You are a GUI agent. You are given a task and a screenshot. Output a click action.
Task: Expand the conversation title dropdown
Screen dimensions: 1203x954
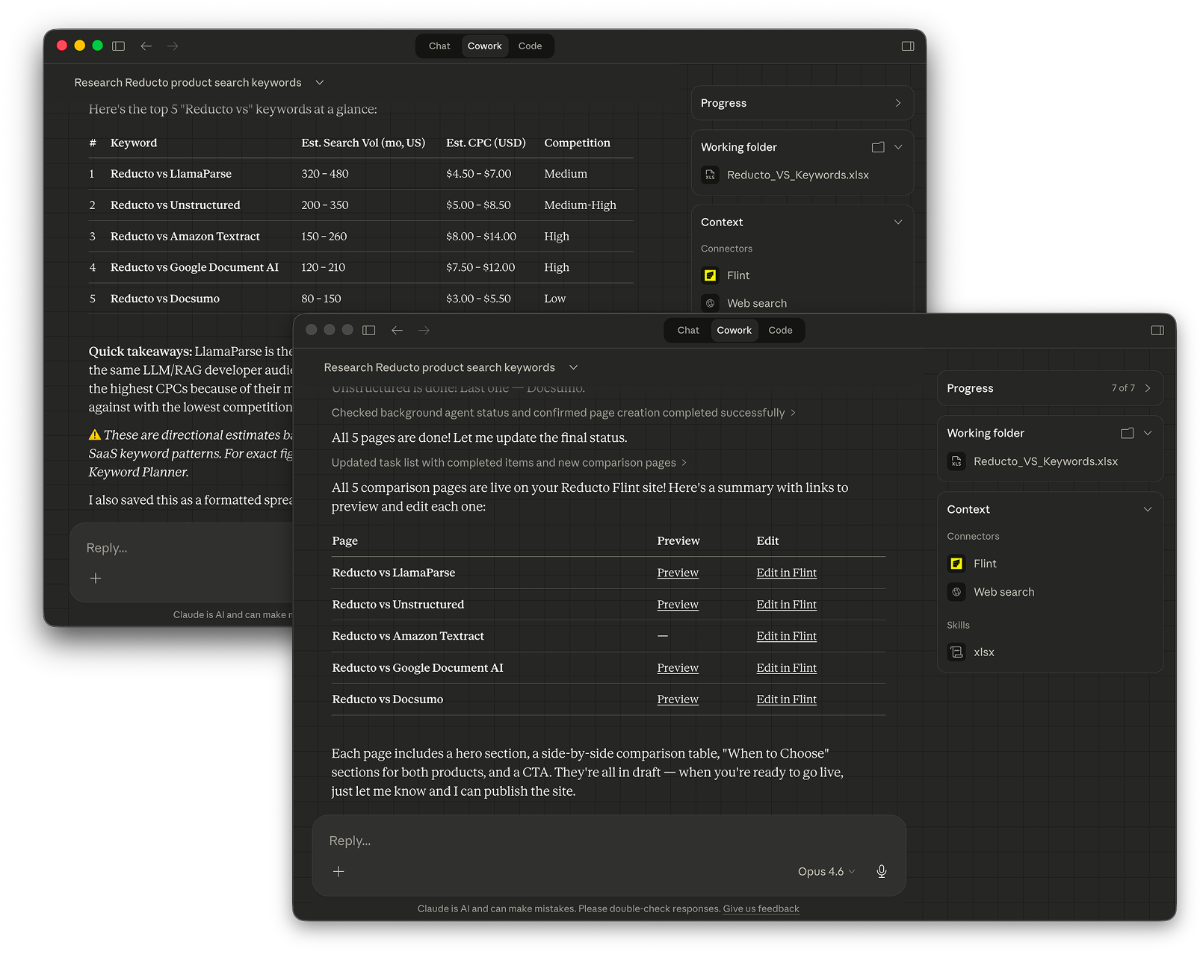click(573, 367)
